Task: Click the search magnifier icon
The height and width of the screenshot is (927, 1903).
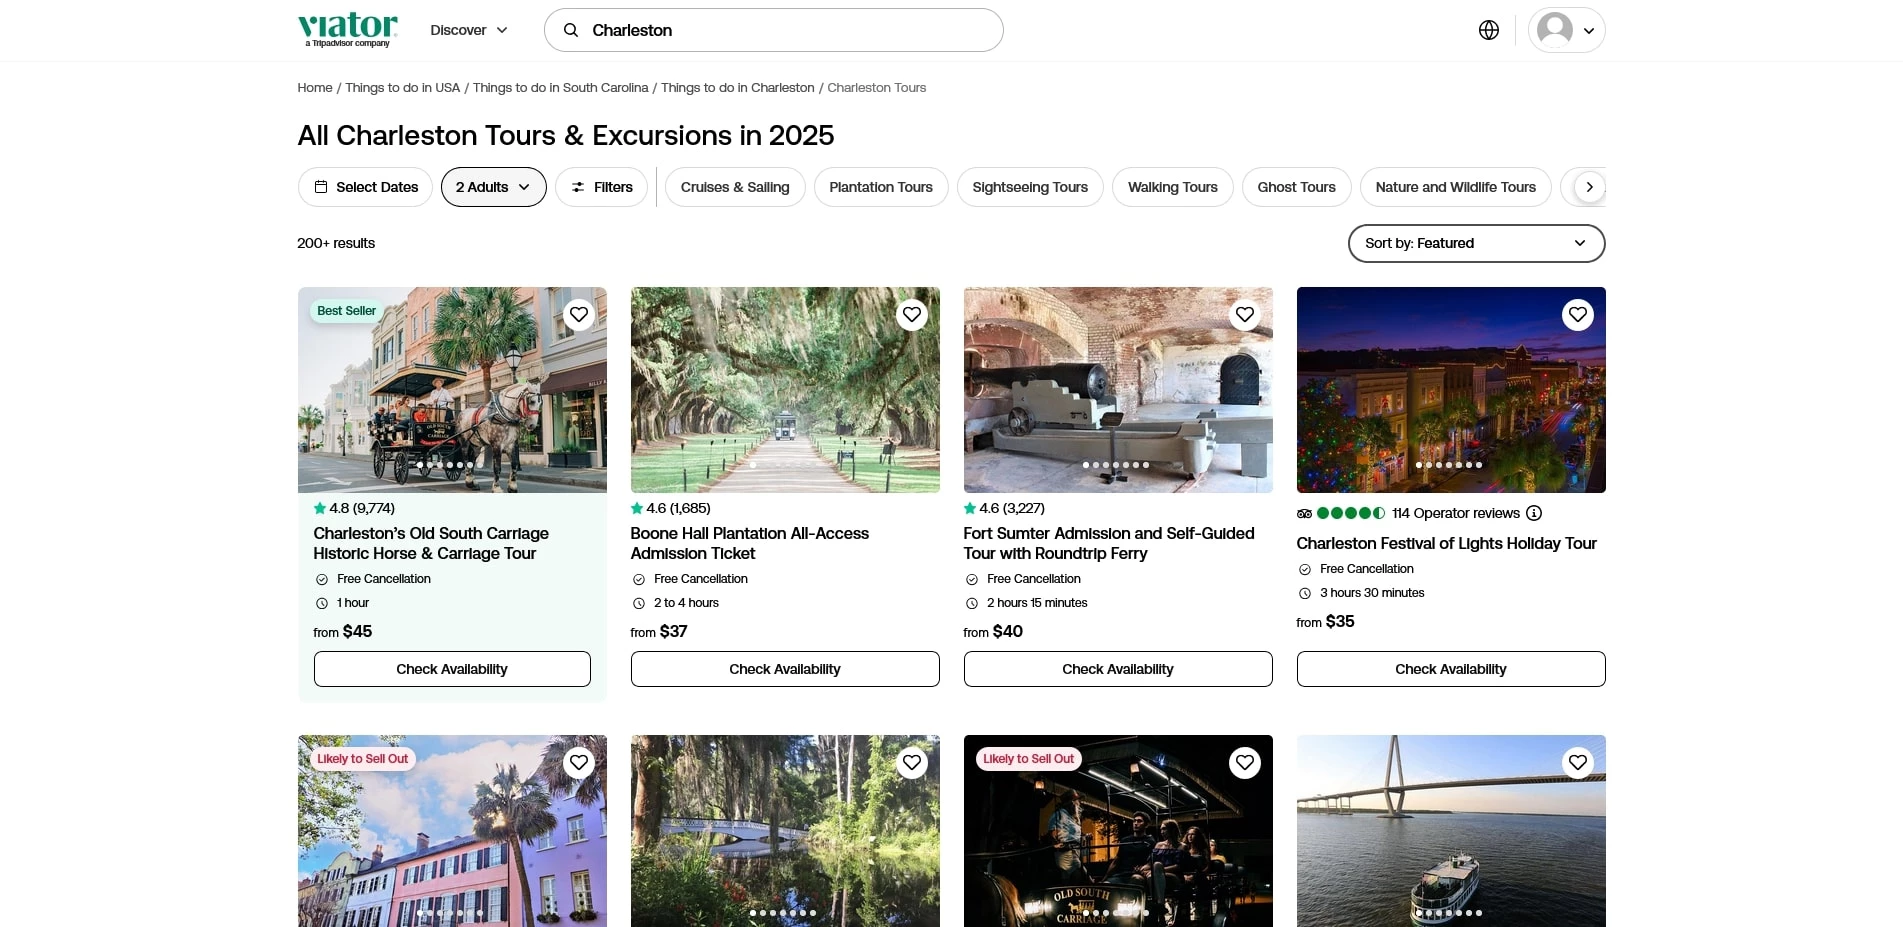Action: (571, 30)
